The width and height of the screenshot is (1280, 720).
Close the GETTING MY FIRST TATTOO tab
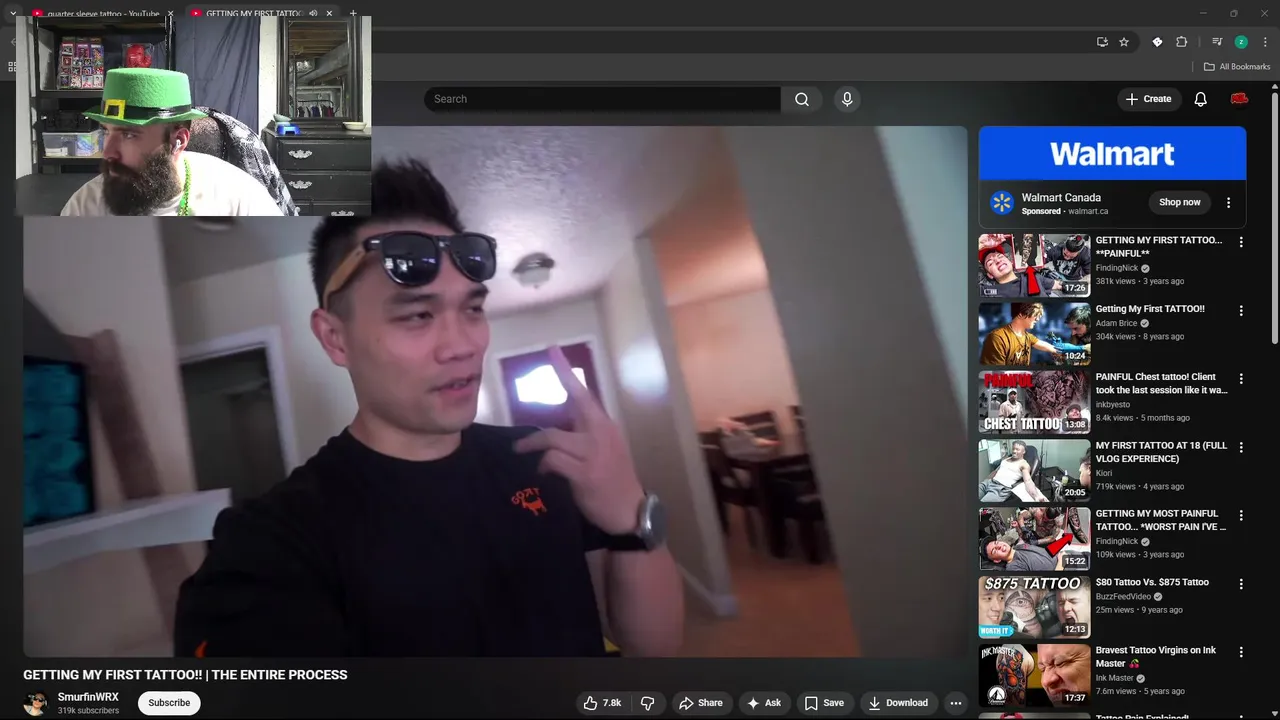pyautogui.click(x=329, y=13)
